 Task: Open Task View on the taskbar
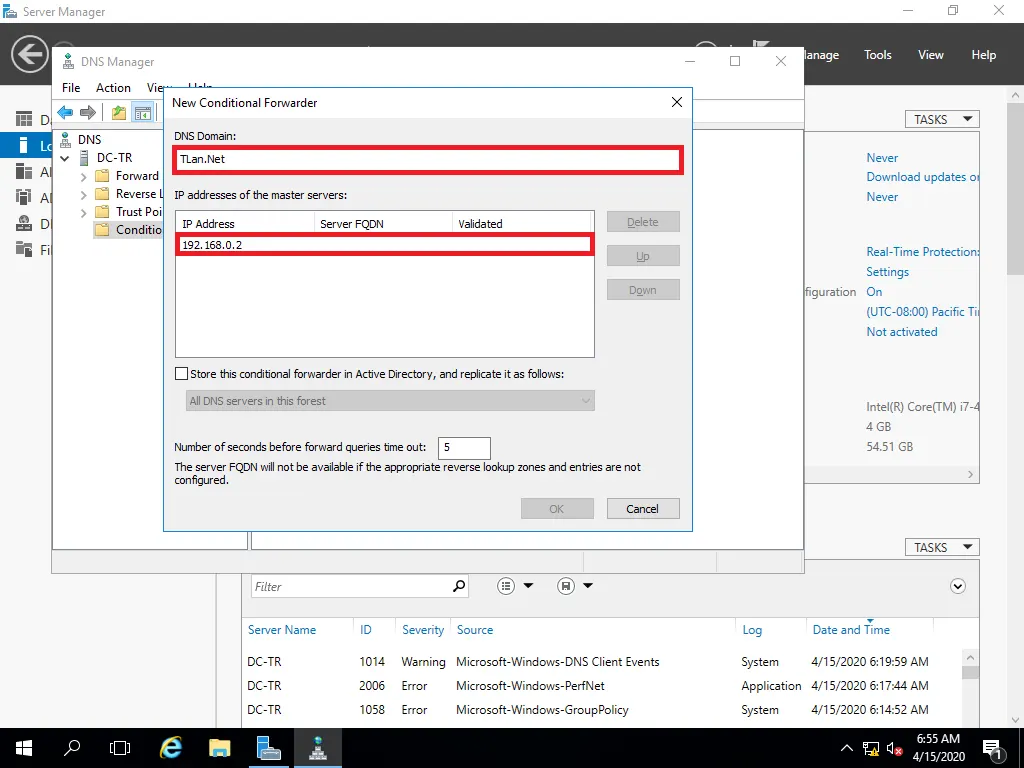[120, 748]
